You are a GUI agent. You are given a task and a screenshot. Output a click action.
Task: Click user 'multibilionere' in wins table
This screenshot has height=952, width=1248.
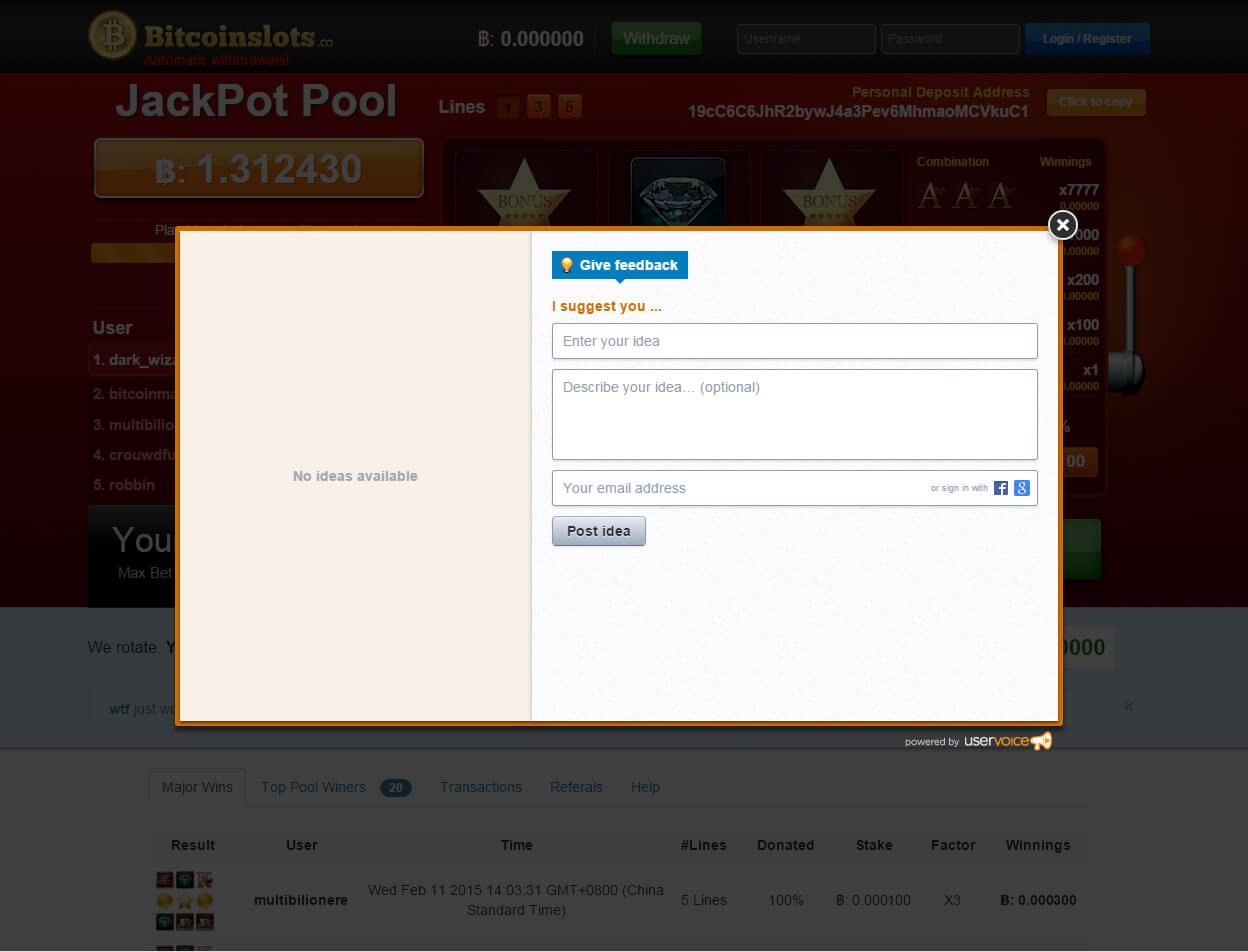point(301,900)
